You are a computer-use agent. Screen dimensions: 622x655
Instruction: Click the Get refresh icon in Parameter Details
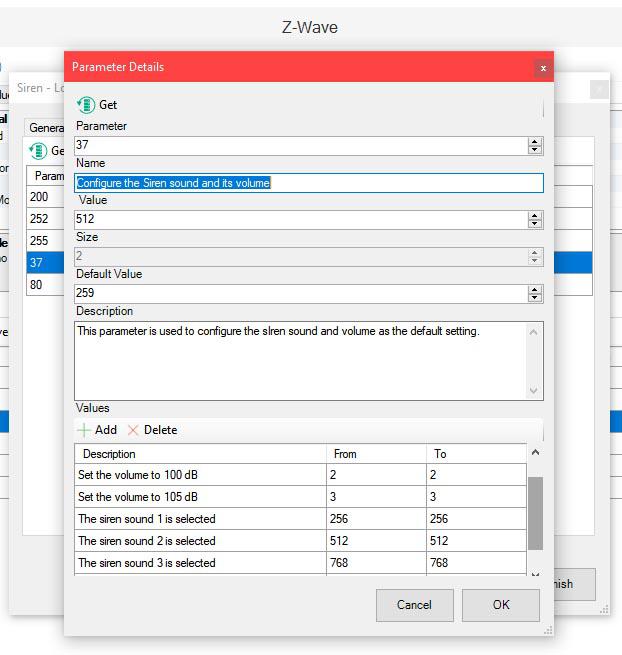coord(87,104)
